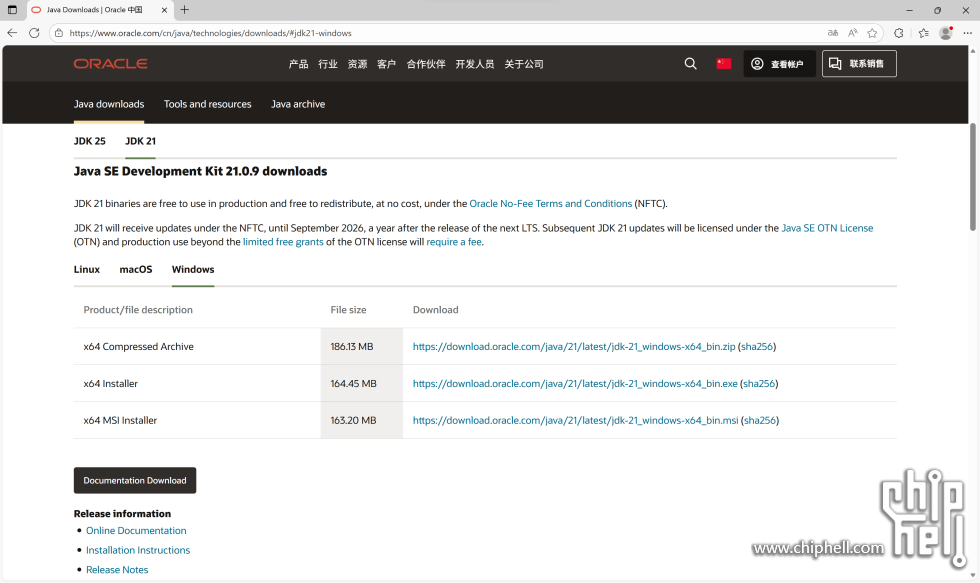Open the Edge profile avatar icon
The width and height of the screenshot is (980, 583).
point(945,33)
